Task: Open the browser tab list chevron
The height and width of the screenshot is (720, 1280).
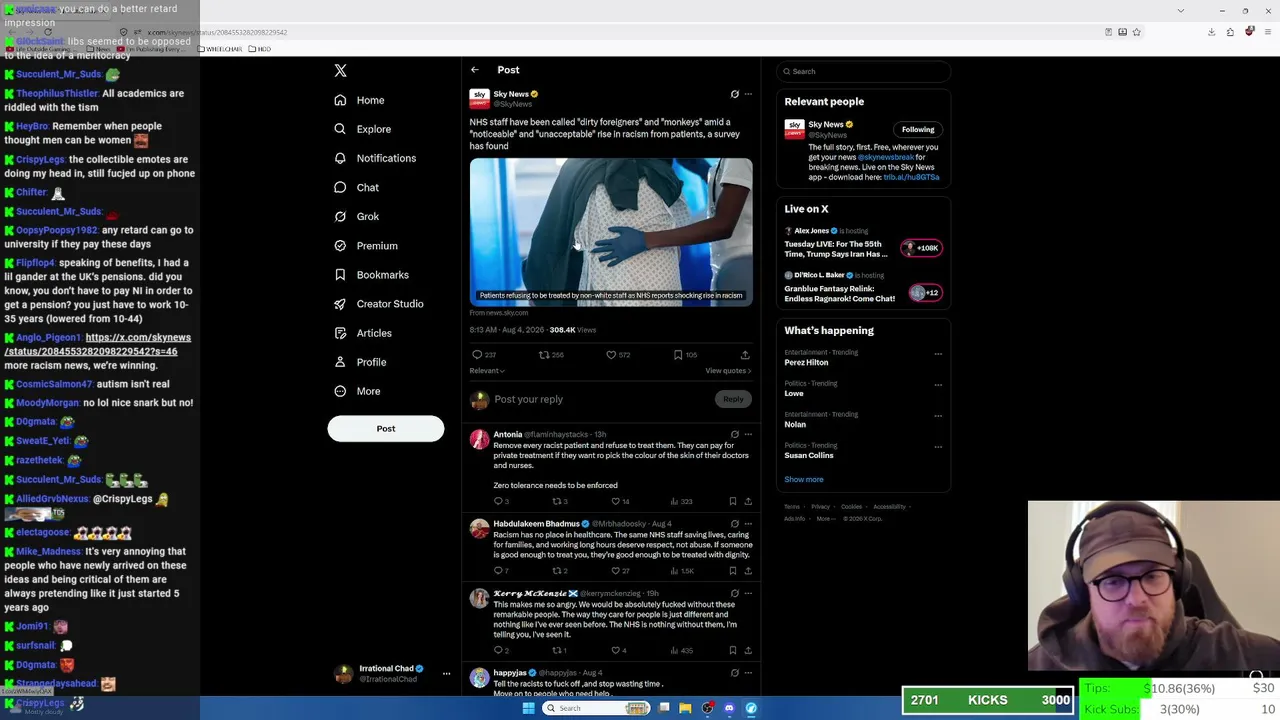Action: click(1181, 10)
